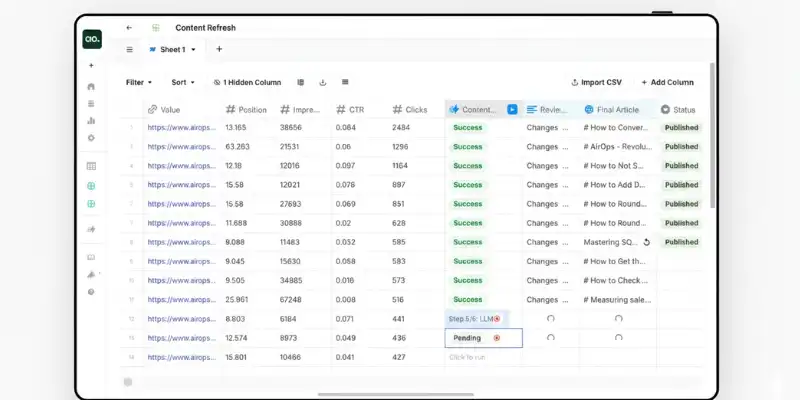Click the CTR value 0.097
The width and height of the screenshot is (800, 400).
[345, 166]
